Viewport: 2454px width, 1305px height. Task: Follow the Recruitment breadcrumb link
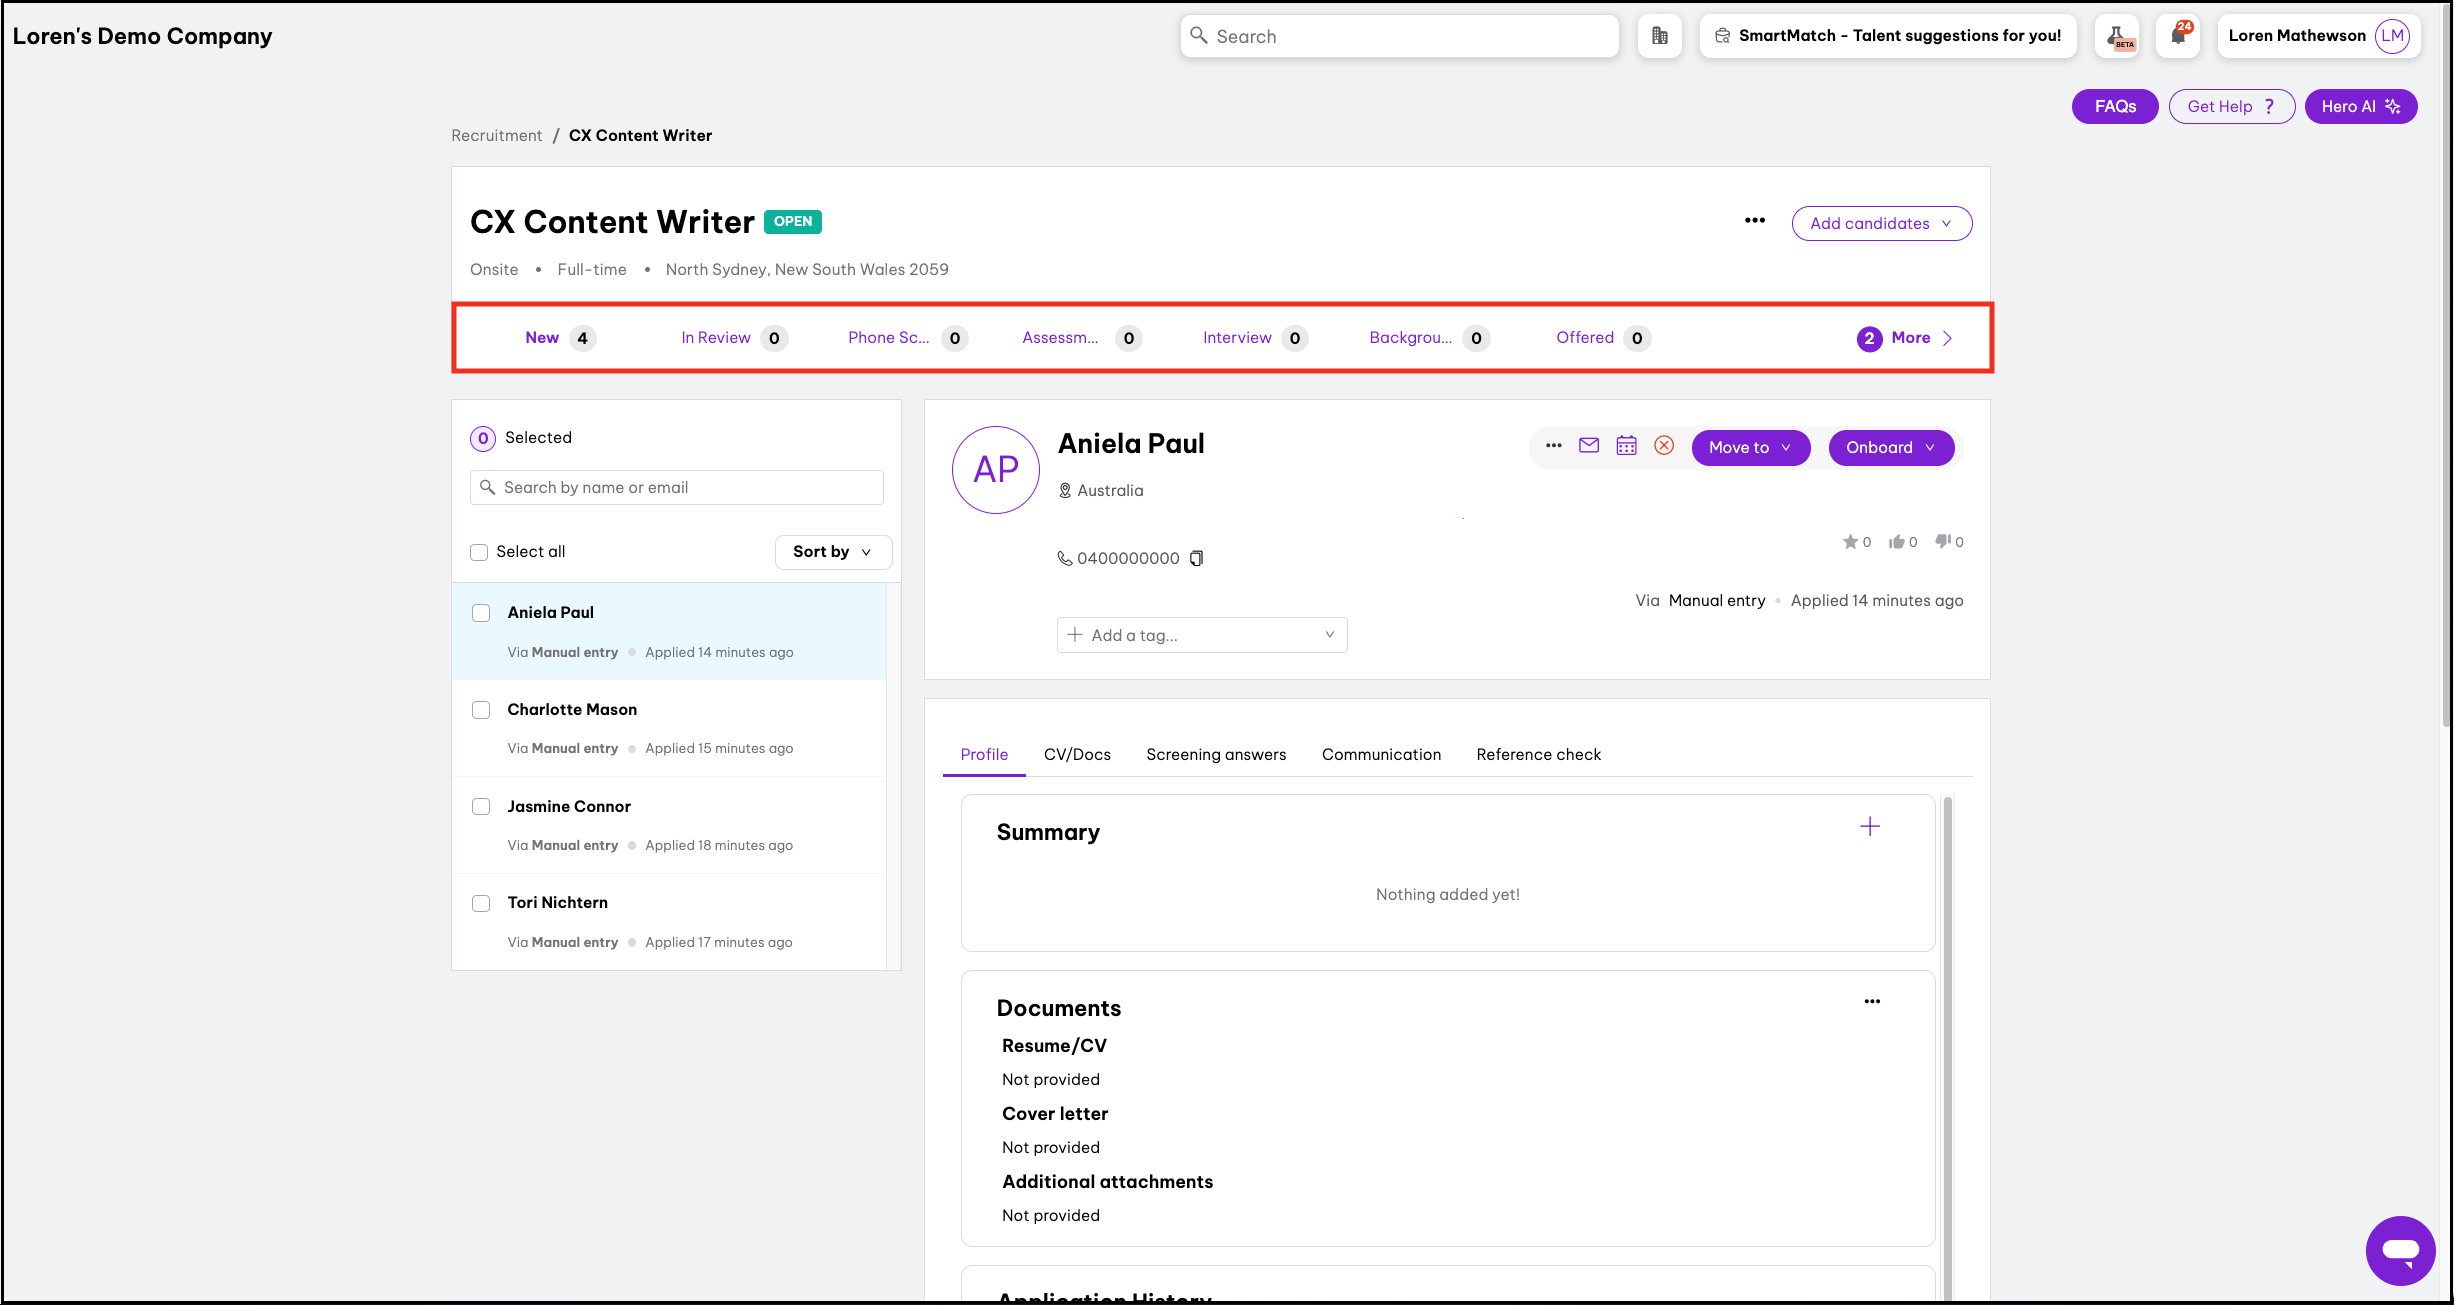tap(496, 136)
